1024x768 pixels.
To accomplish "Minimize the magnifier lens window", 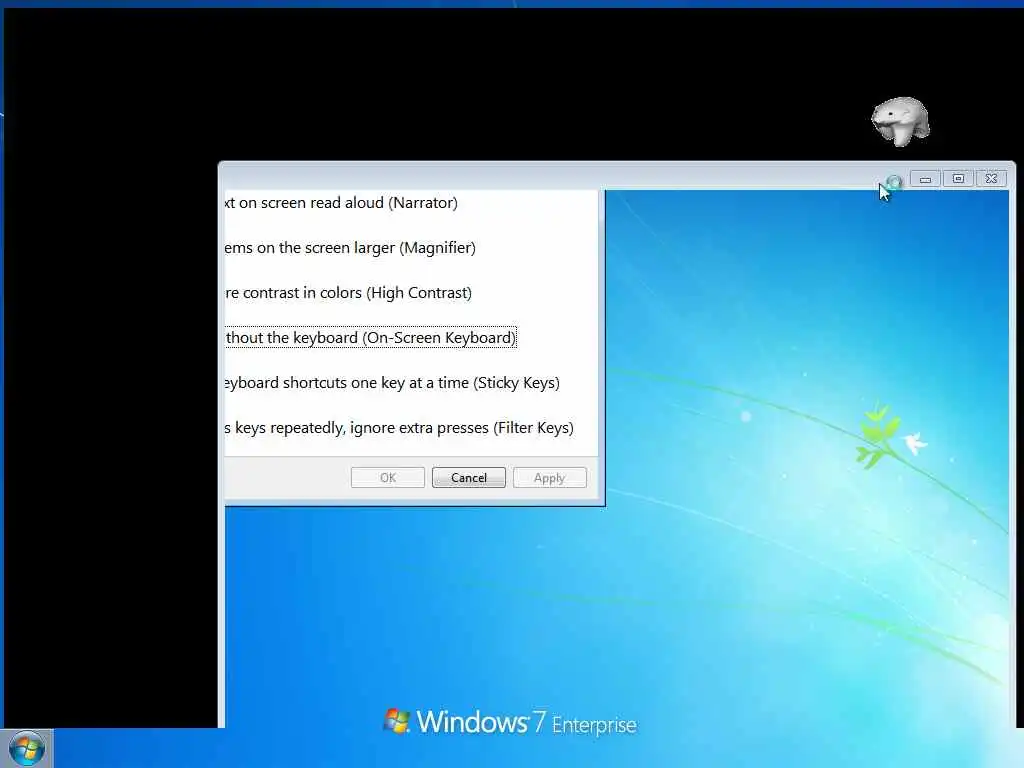I will click(925, 179).
